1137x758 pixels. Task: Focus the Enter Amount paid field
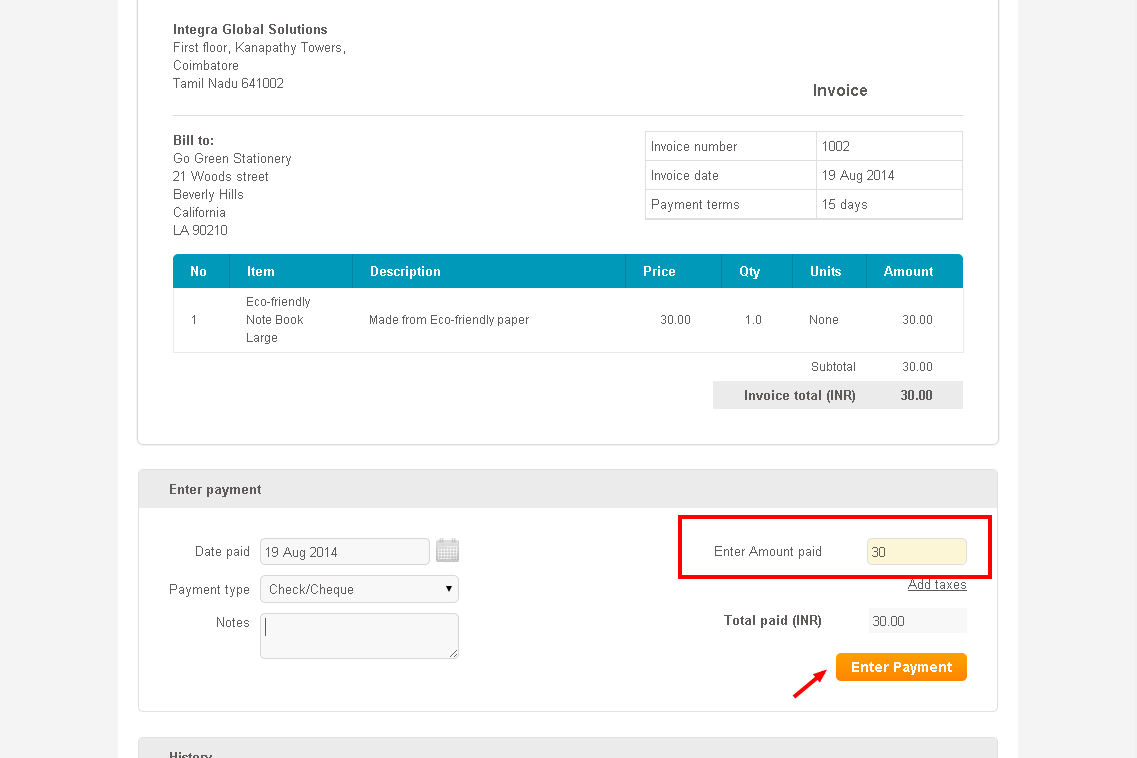pos(917,552)
